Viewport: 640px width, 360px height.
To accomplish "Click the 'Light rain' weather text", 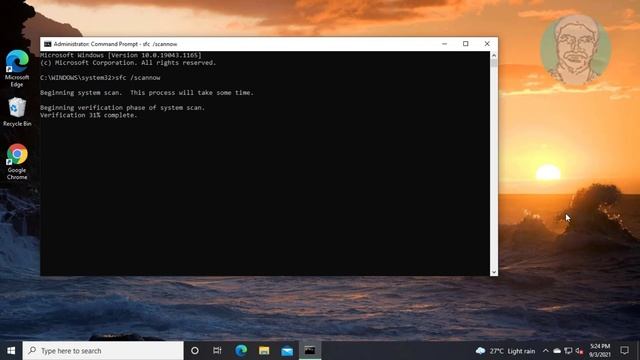I will 521,351.
